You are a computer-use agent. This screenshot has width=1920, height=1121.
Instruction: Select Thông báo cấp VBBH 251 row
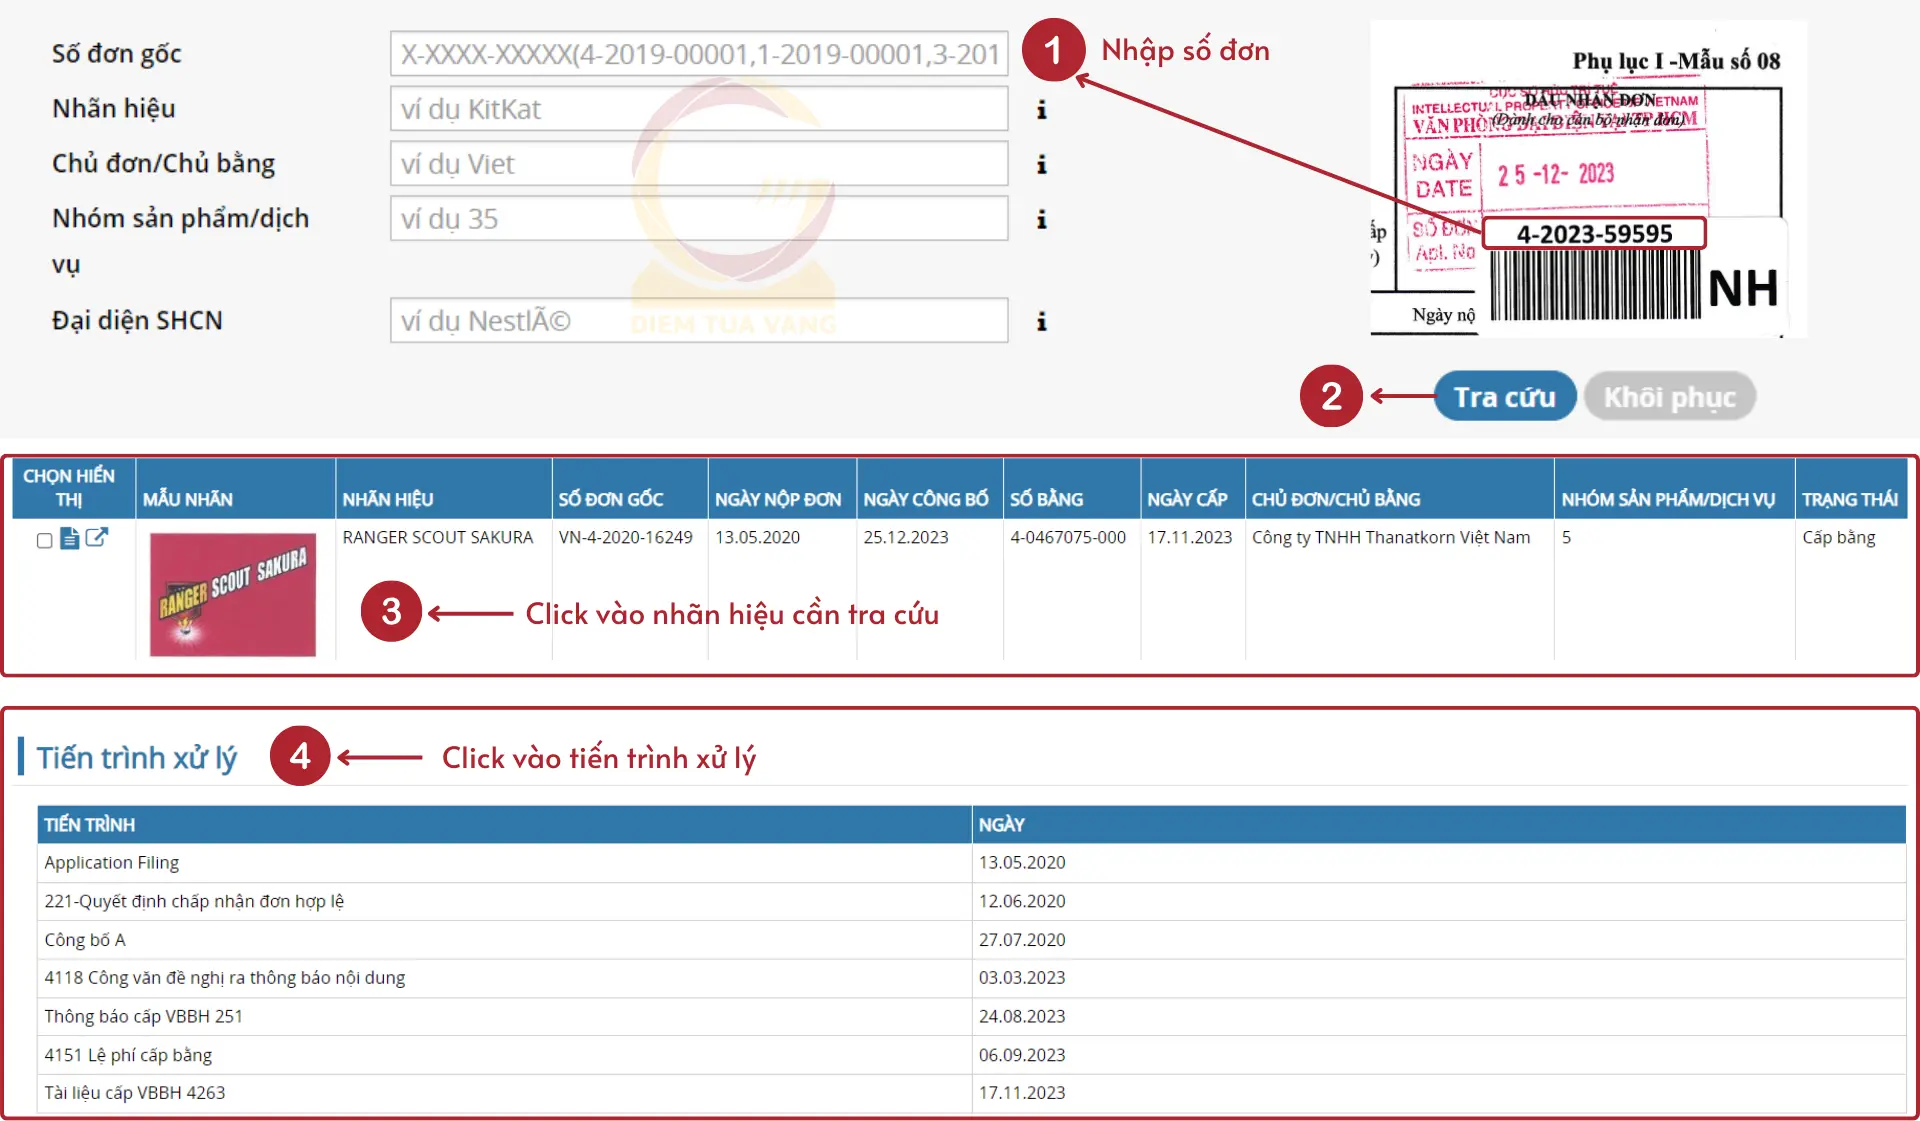click(x=971, y=1016)
